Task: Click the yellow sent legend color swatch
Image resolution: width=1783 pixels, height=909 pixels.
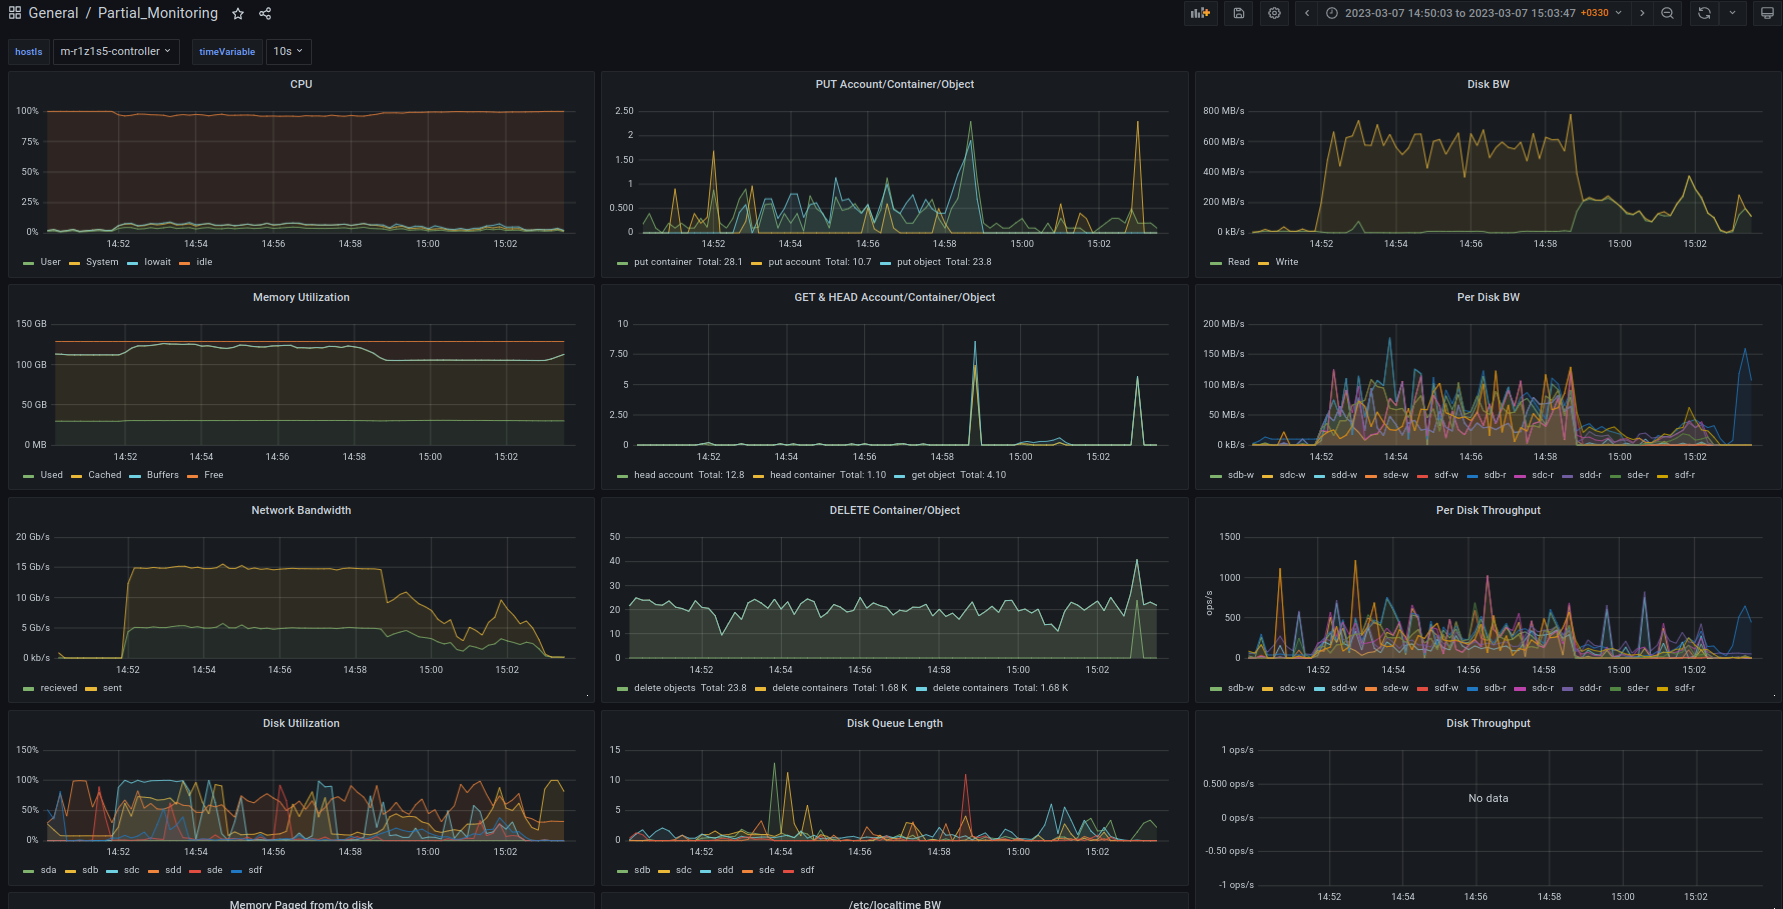Action: point(91,689)
